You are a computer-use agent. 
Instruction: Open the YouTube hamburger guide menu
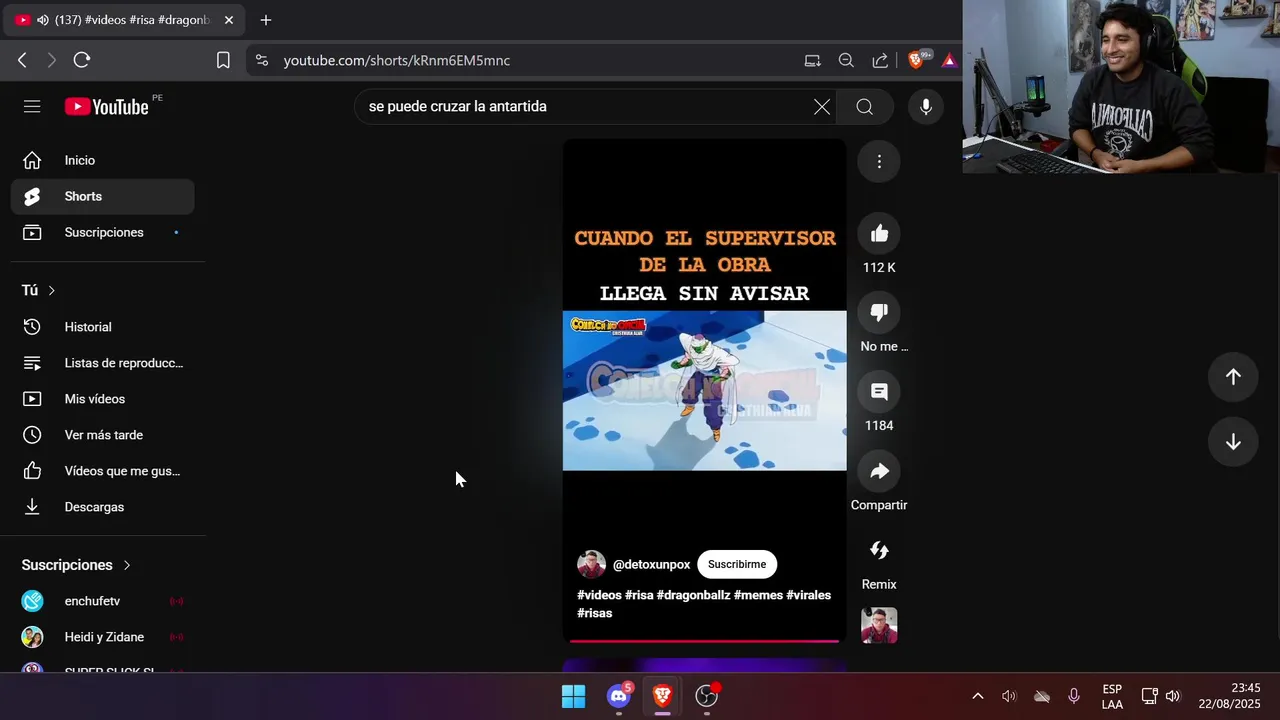[x=32, y=106]
